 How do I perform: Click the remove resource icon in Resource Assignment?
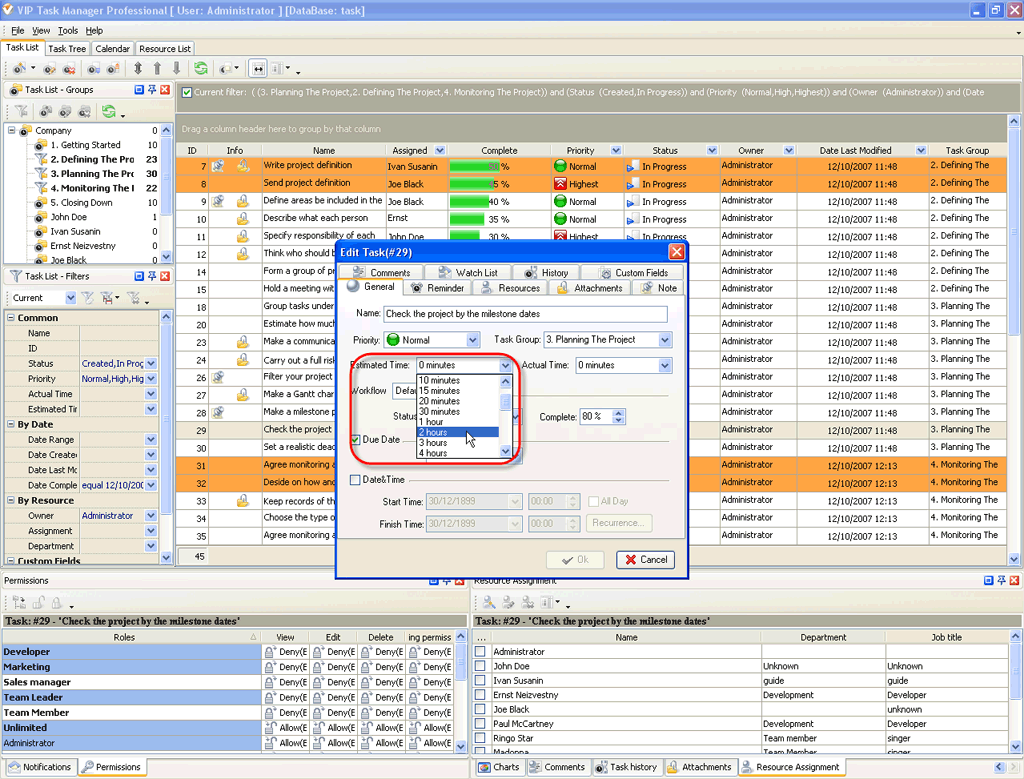[528, 603]
